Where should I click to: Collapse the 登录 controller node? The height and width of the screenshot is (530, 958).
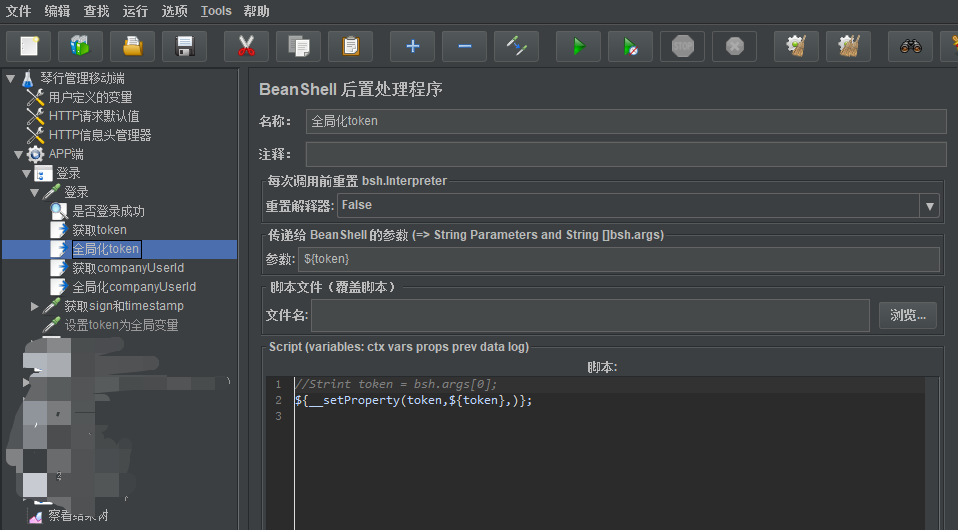pyautogui.click(x=26, y=173)
